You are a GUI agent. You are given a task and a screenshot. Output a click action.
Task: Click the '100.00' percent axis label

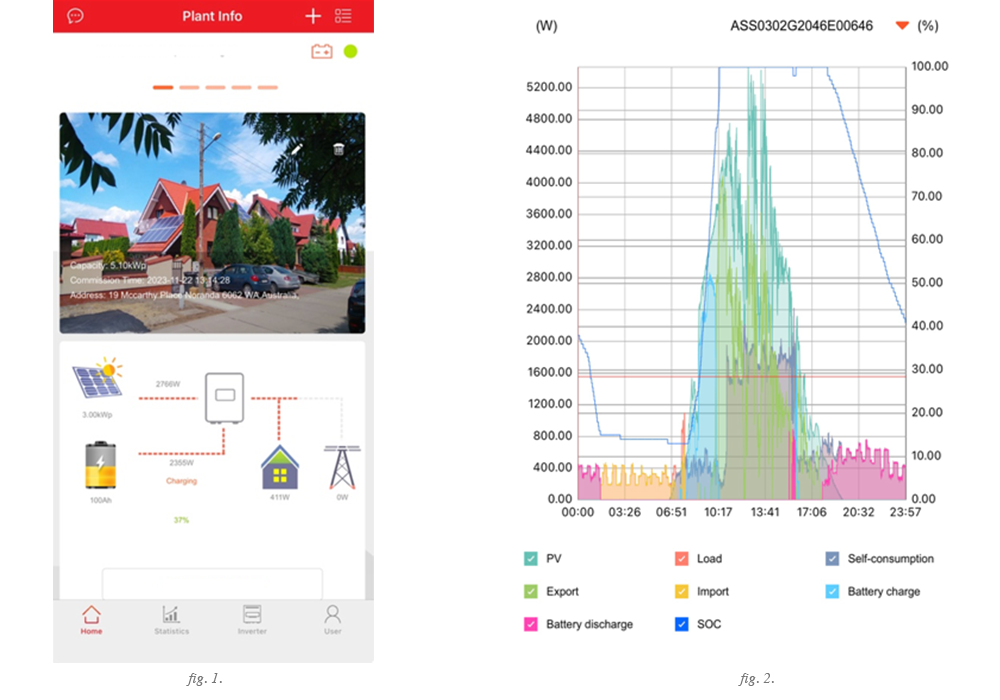[930, 66]
